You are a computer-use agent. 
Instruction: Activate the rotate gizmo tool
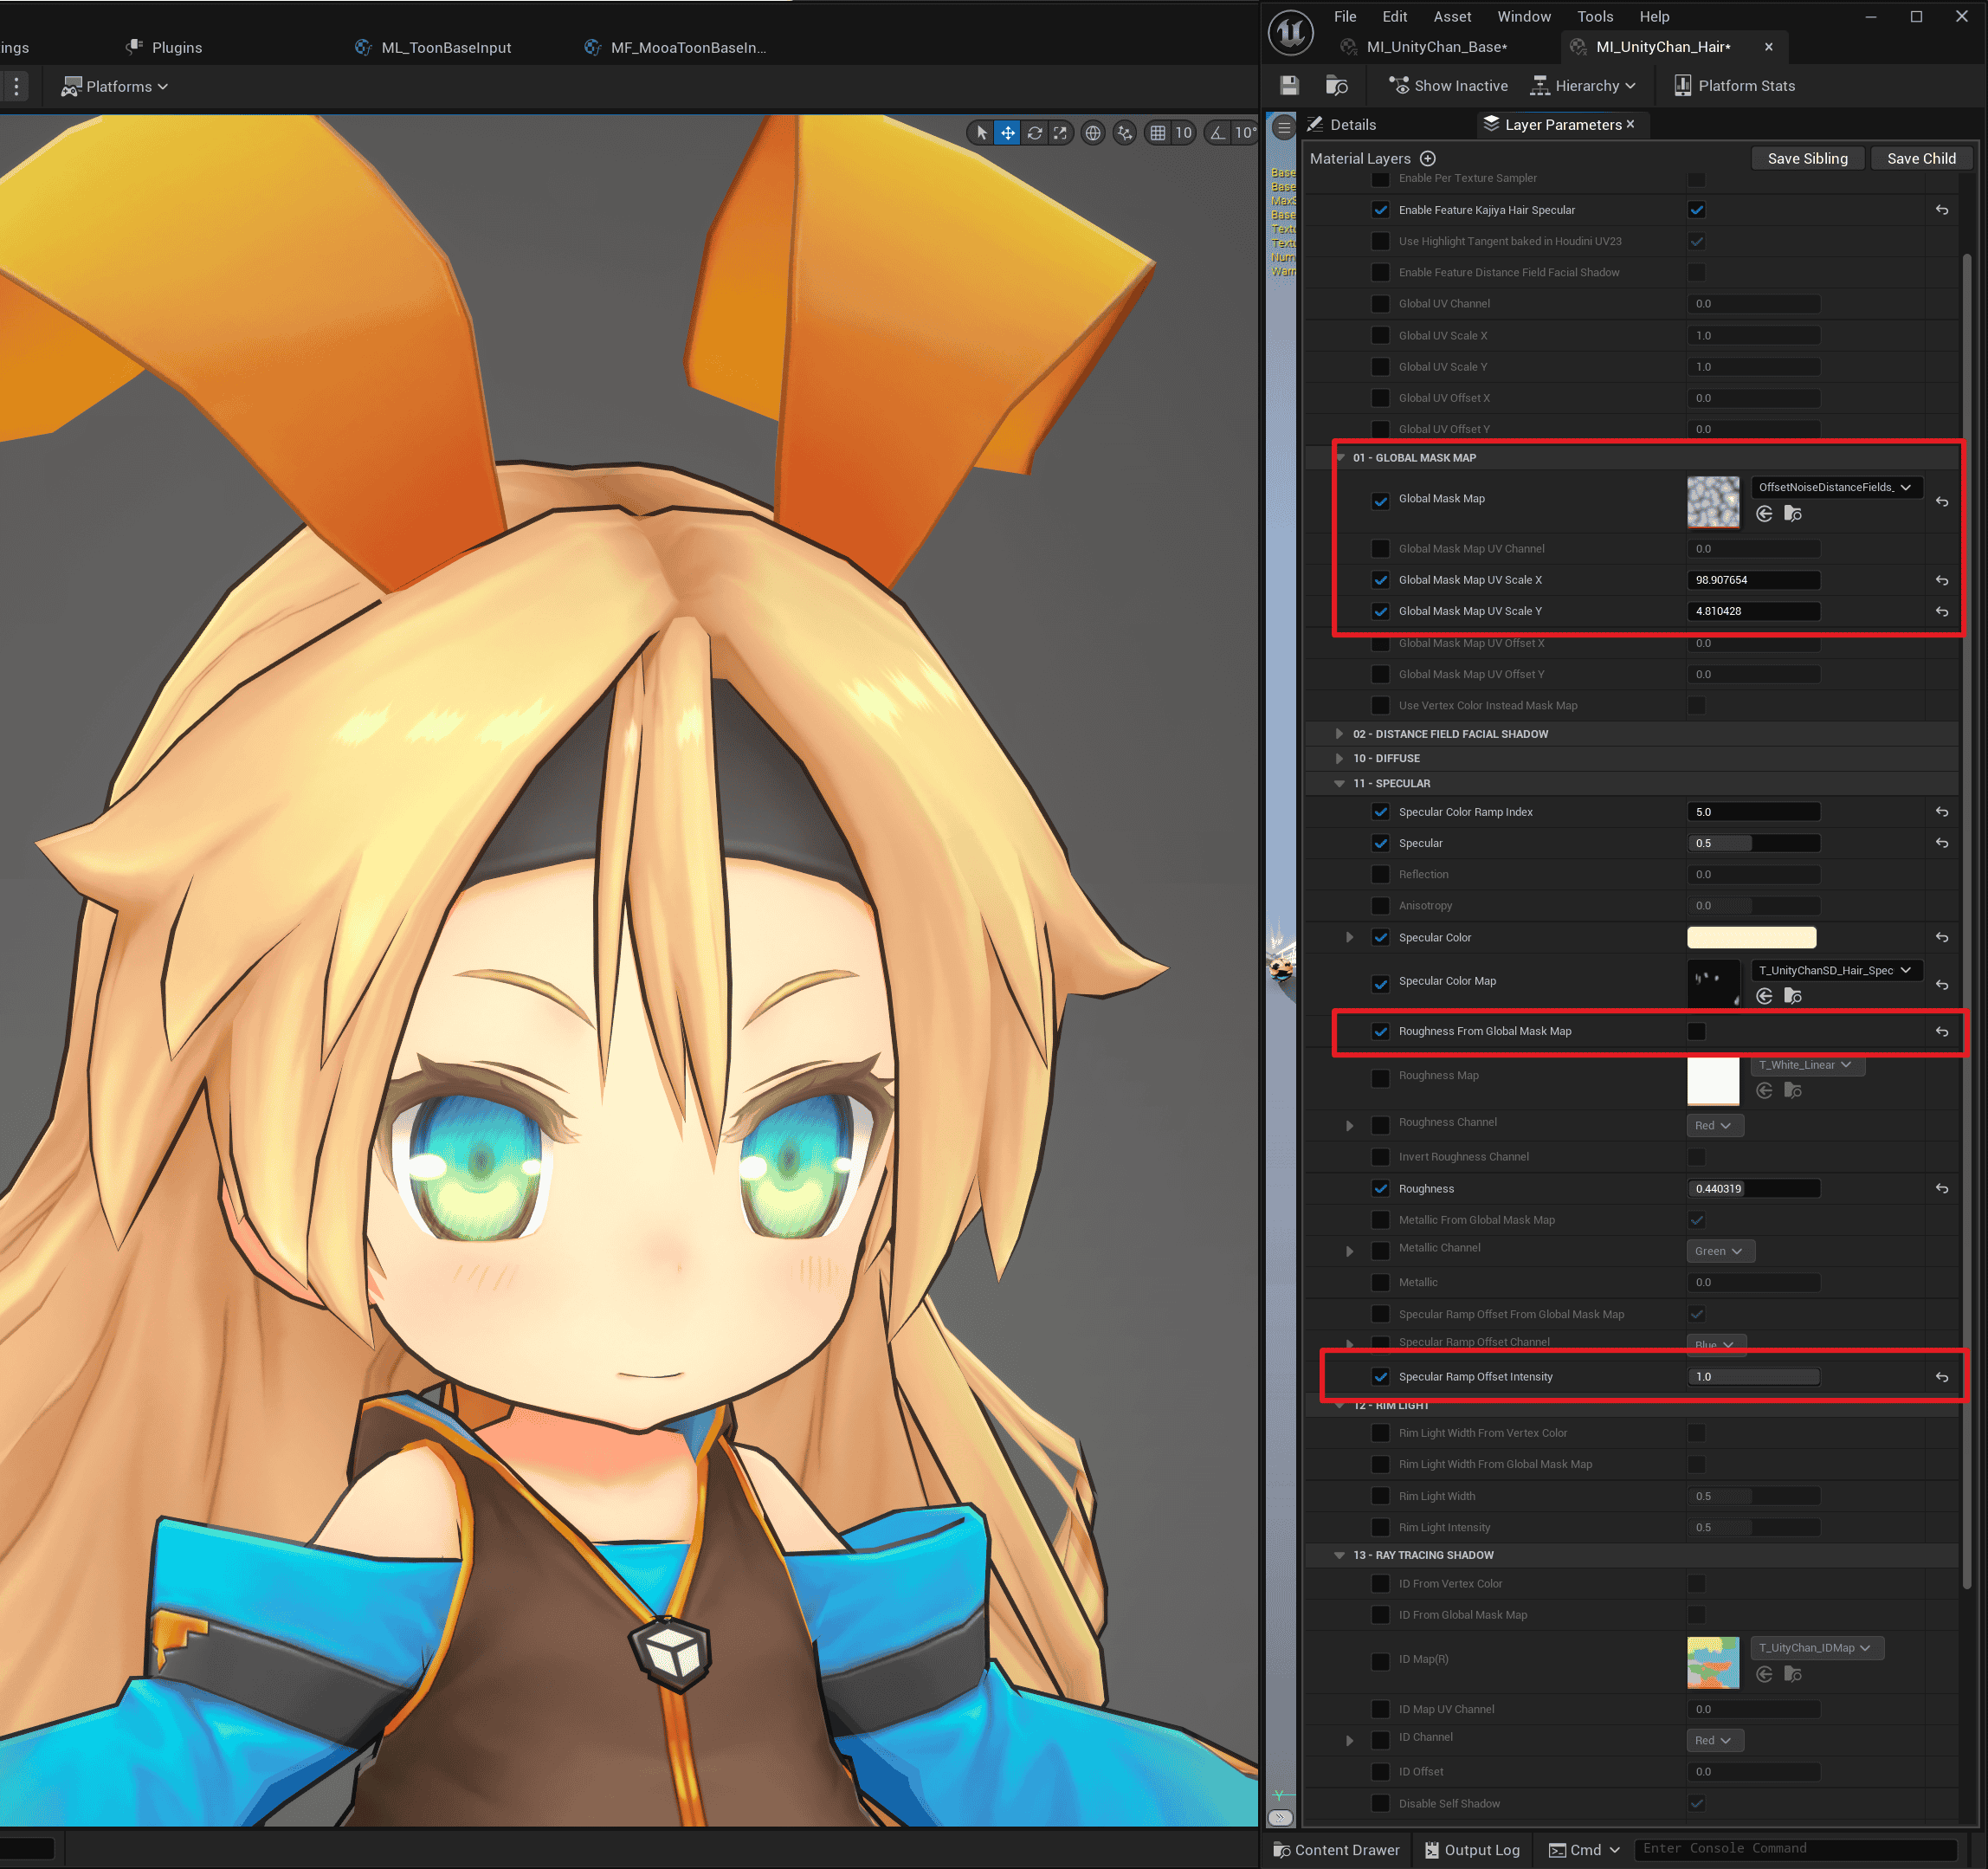coord(1034,133)
